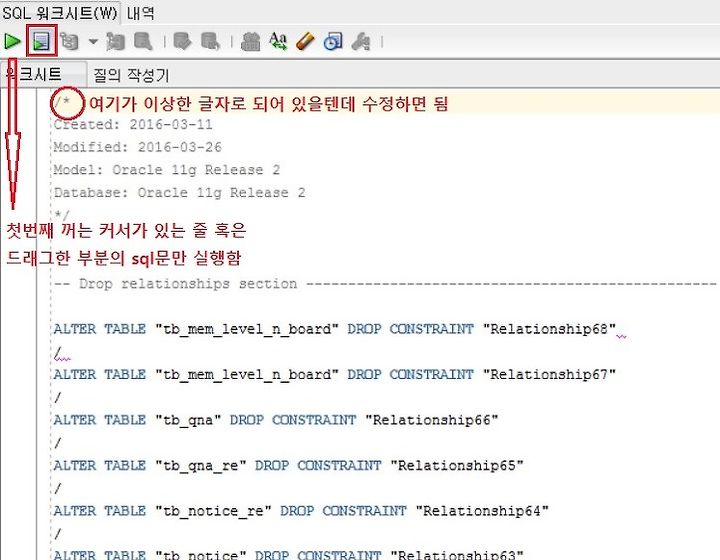Open the SQL History clock icon
This screenshot has width=720, height=560.
pyautogui.click(x=333, y=41)
